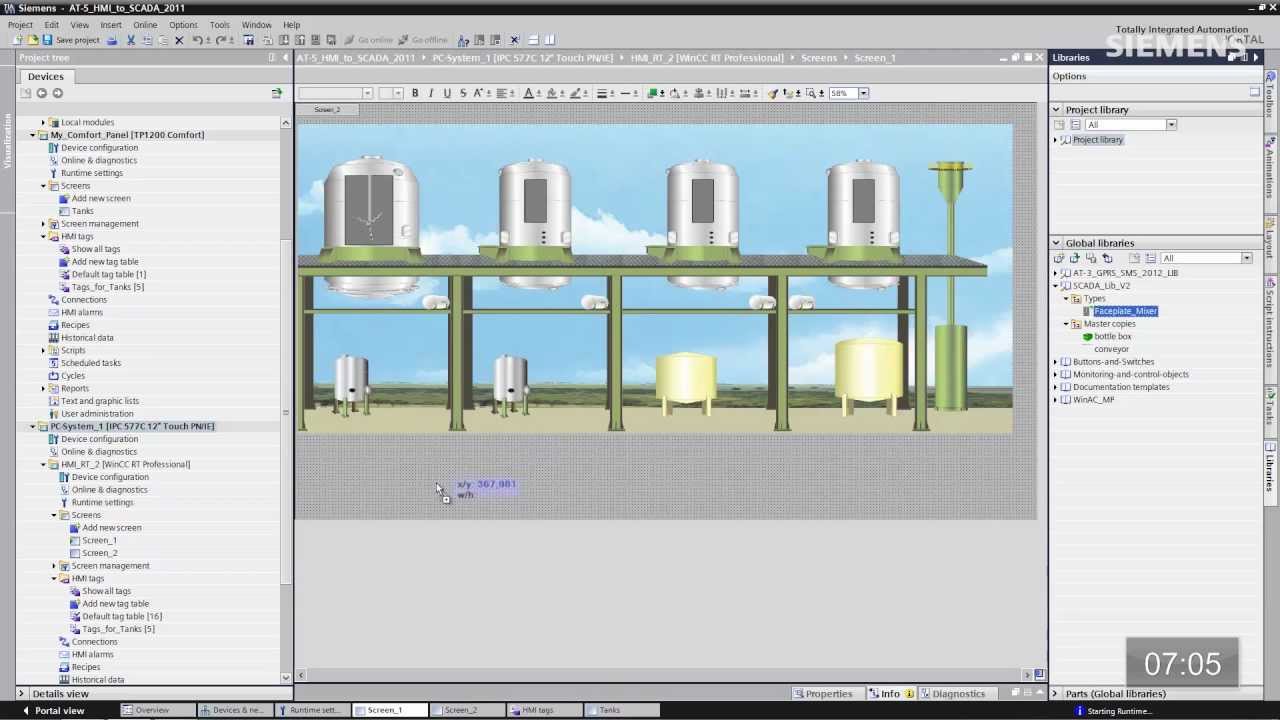Screen dimensions: 1280x720
Task: Click the Save project icon
Action: tap(47, 40)
